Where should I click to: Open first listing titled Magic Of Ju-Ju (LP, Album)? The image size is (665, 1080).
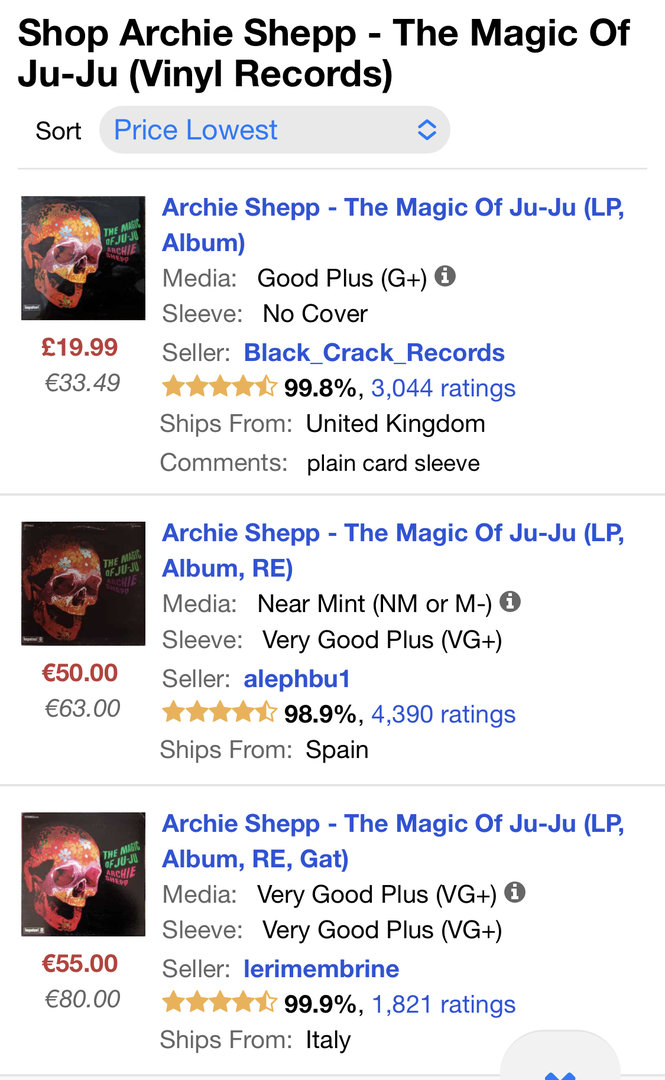(392, 224)
